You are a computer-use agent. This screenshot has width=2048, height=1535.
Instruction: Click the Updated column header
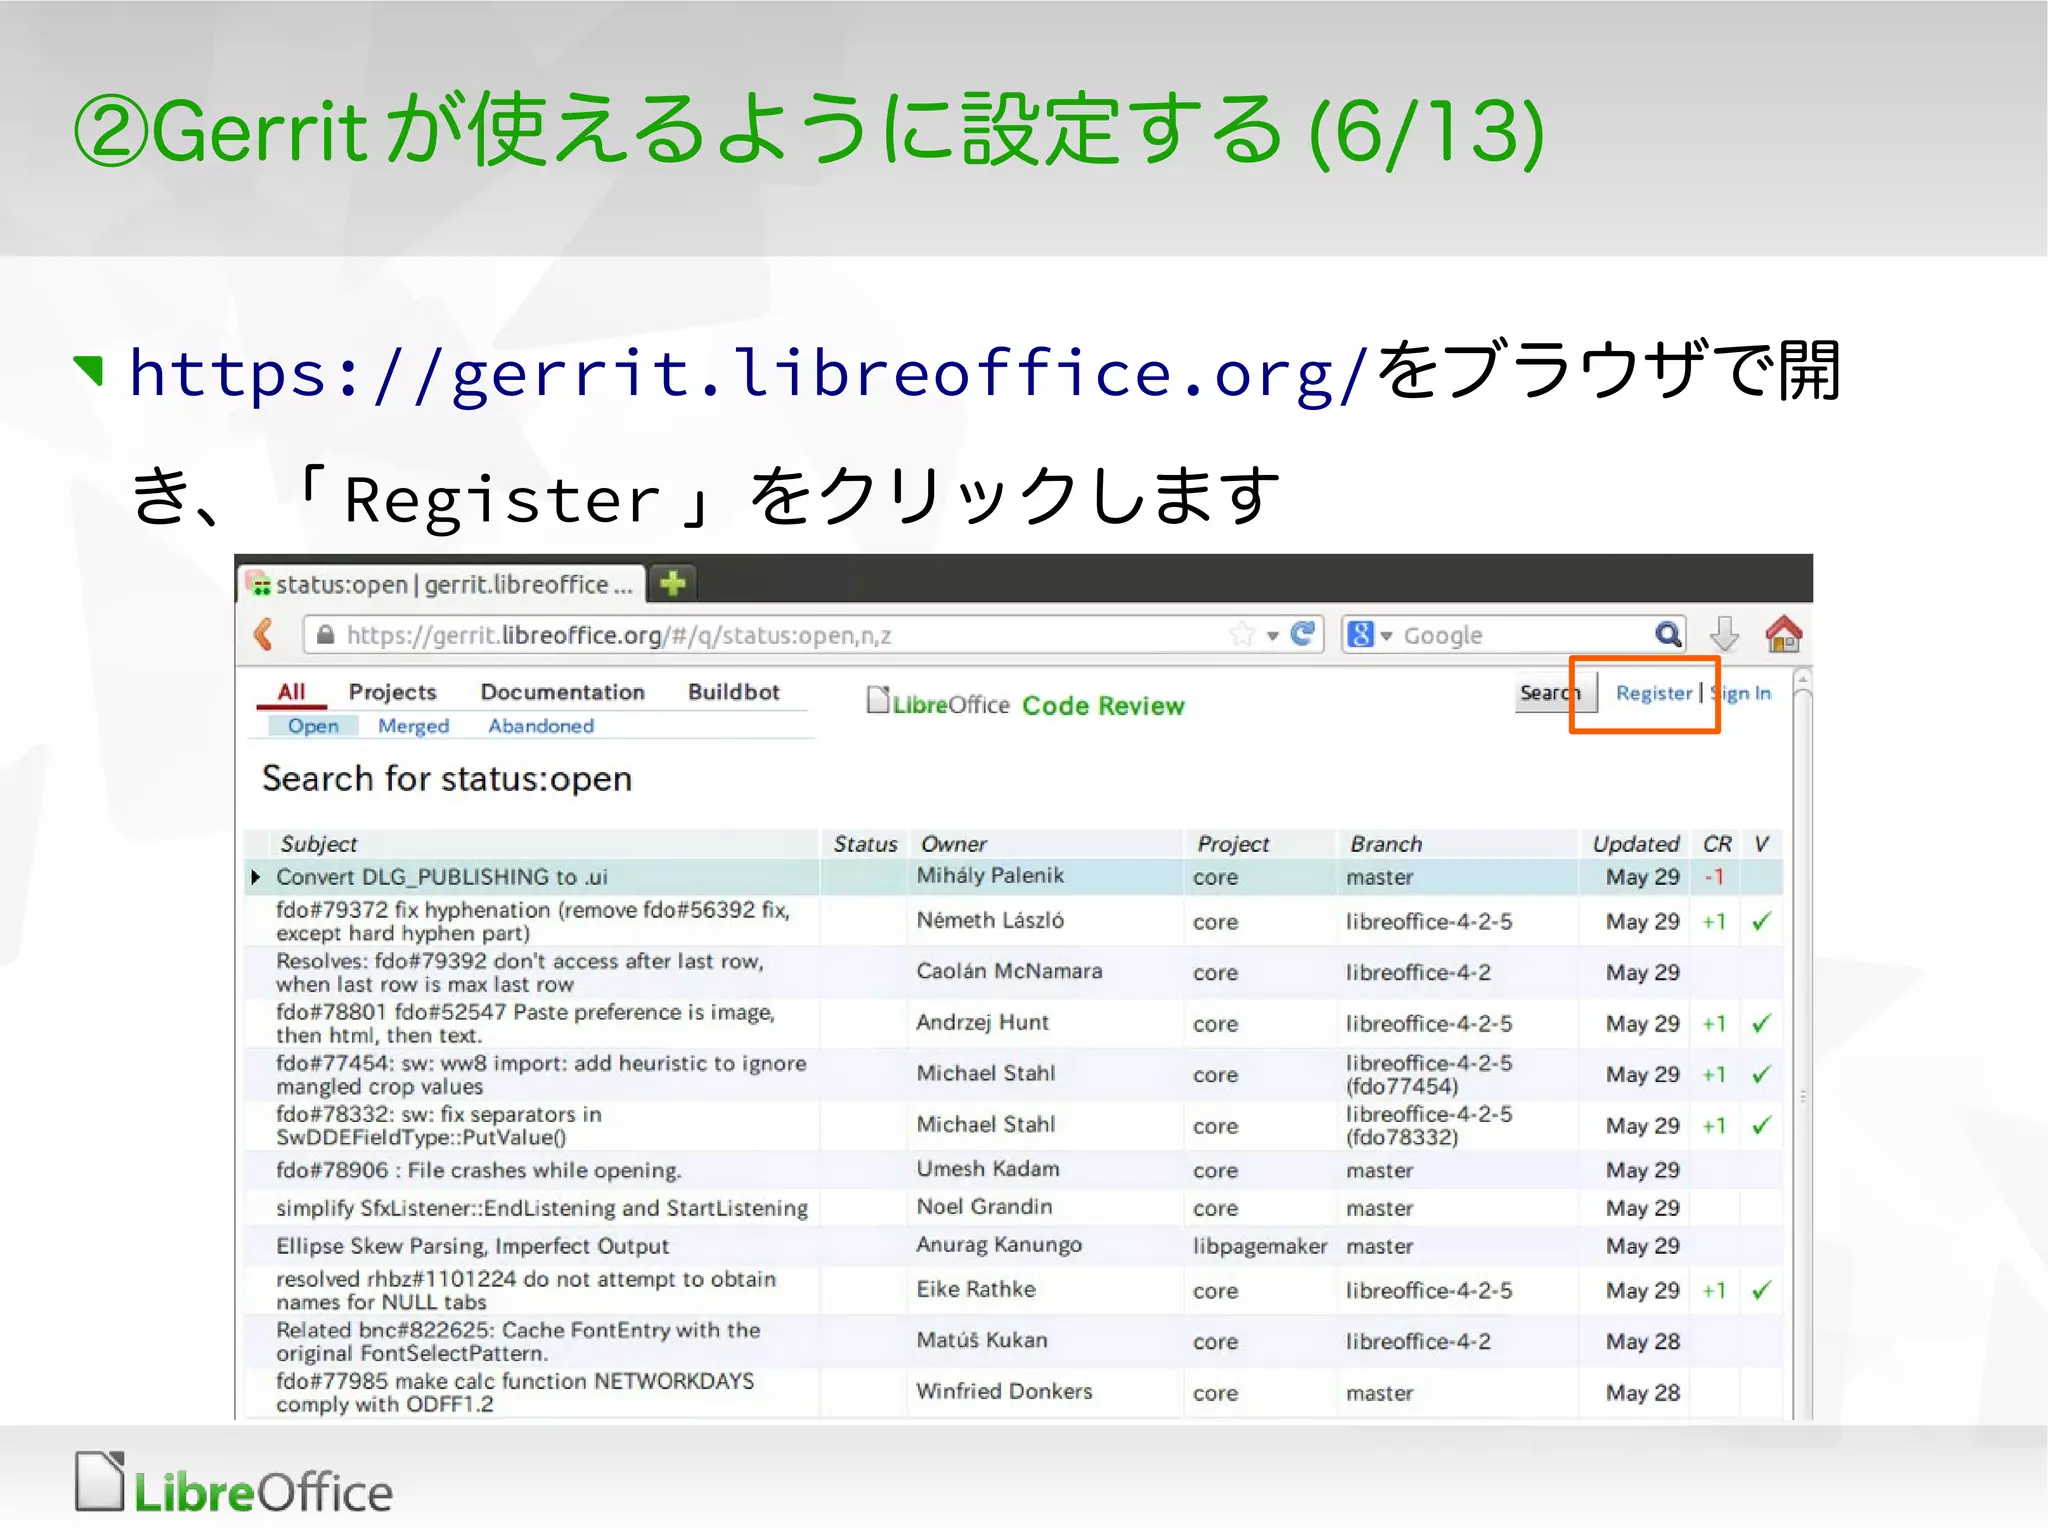pyautogui.click(x=1635, y=844)
